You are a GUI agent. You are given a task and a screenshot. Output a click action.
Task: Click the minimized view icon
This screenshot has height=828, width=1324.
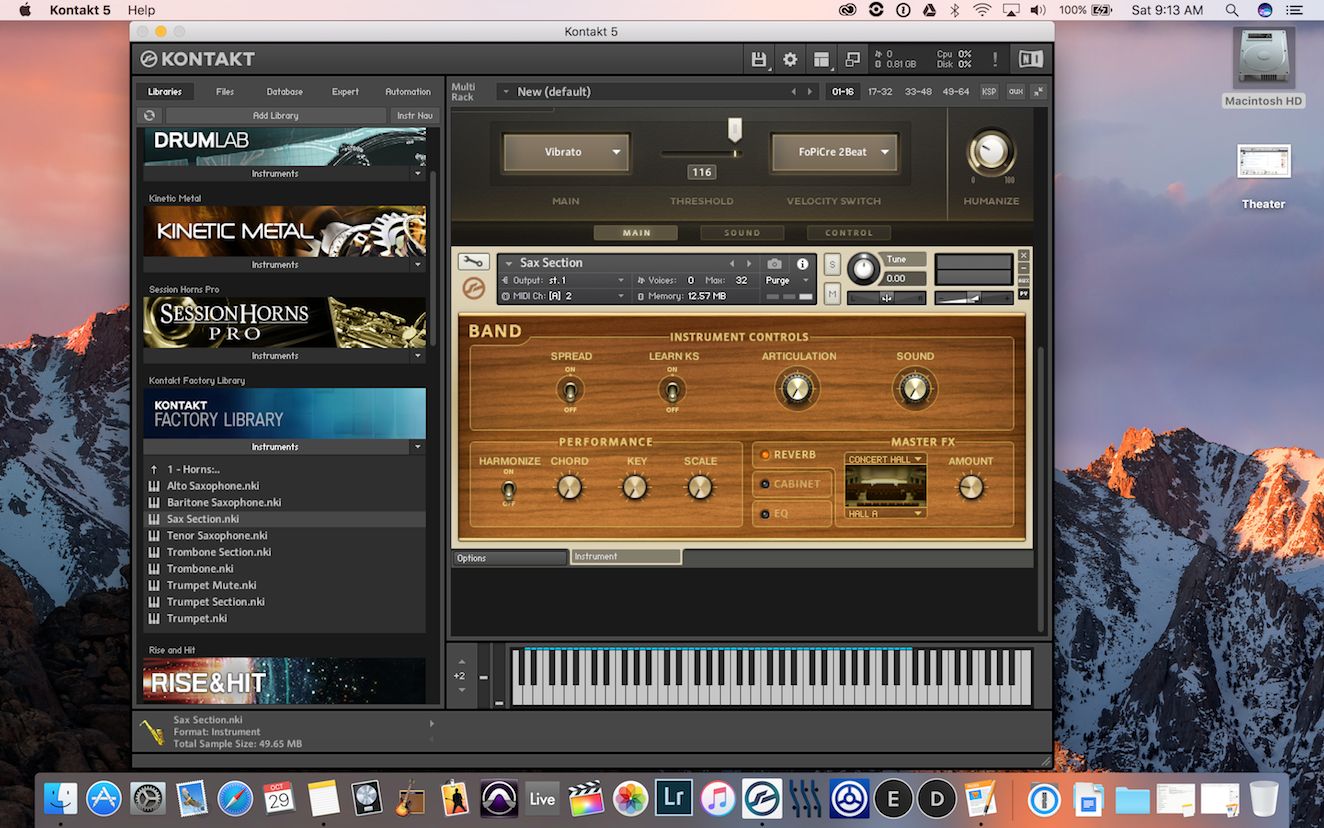coord(852,59)
